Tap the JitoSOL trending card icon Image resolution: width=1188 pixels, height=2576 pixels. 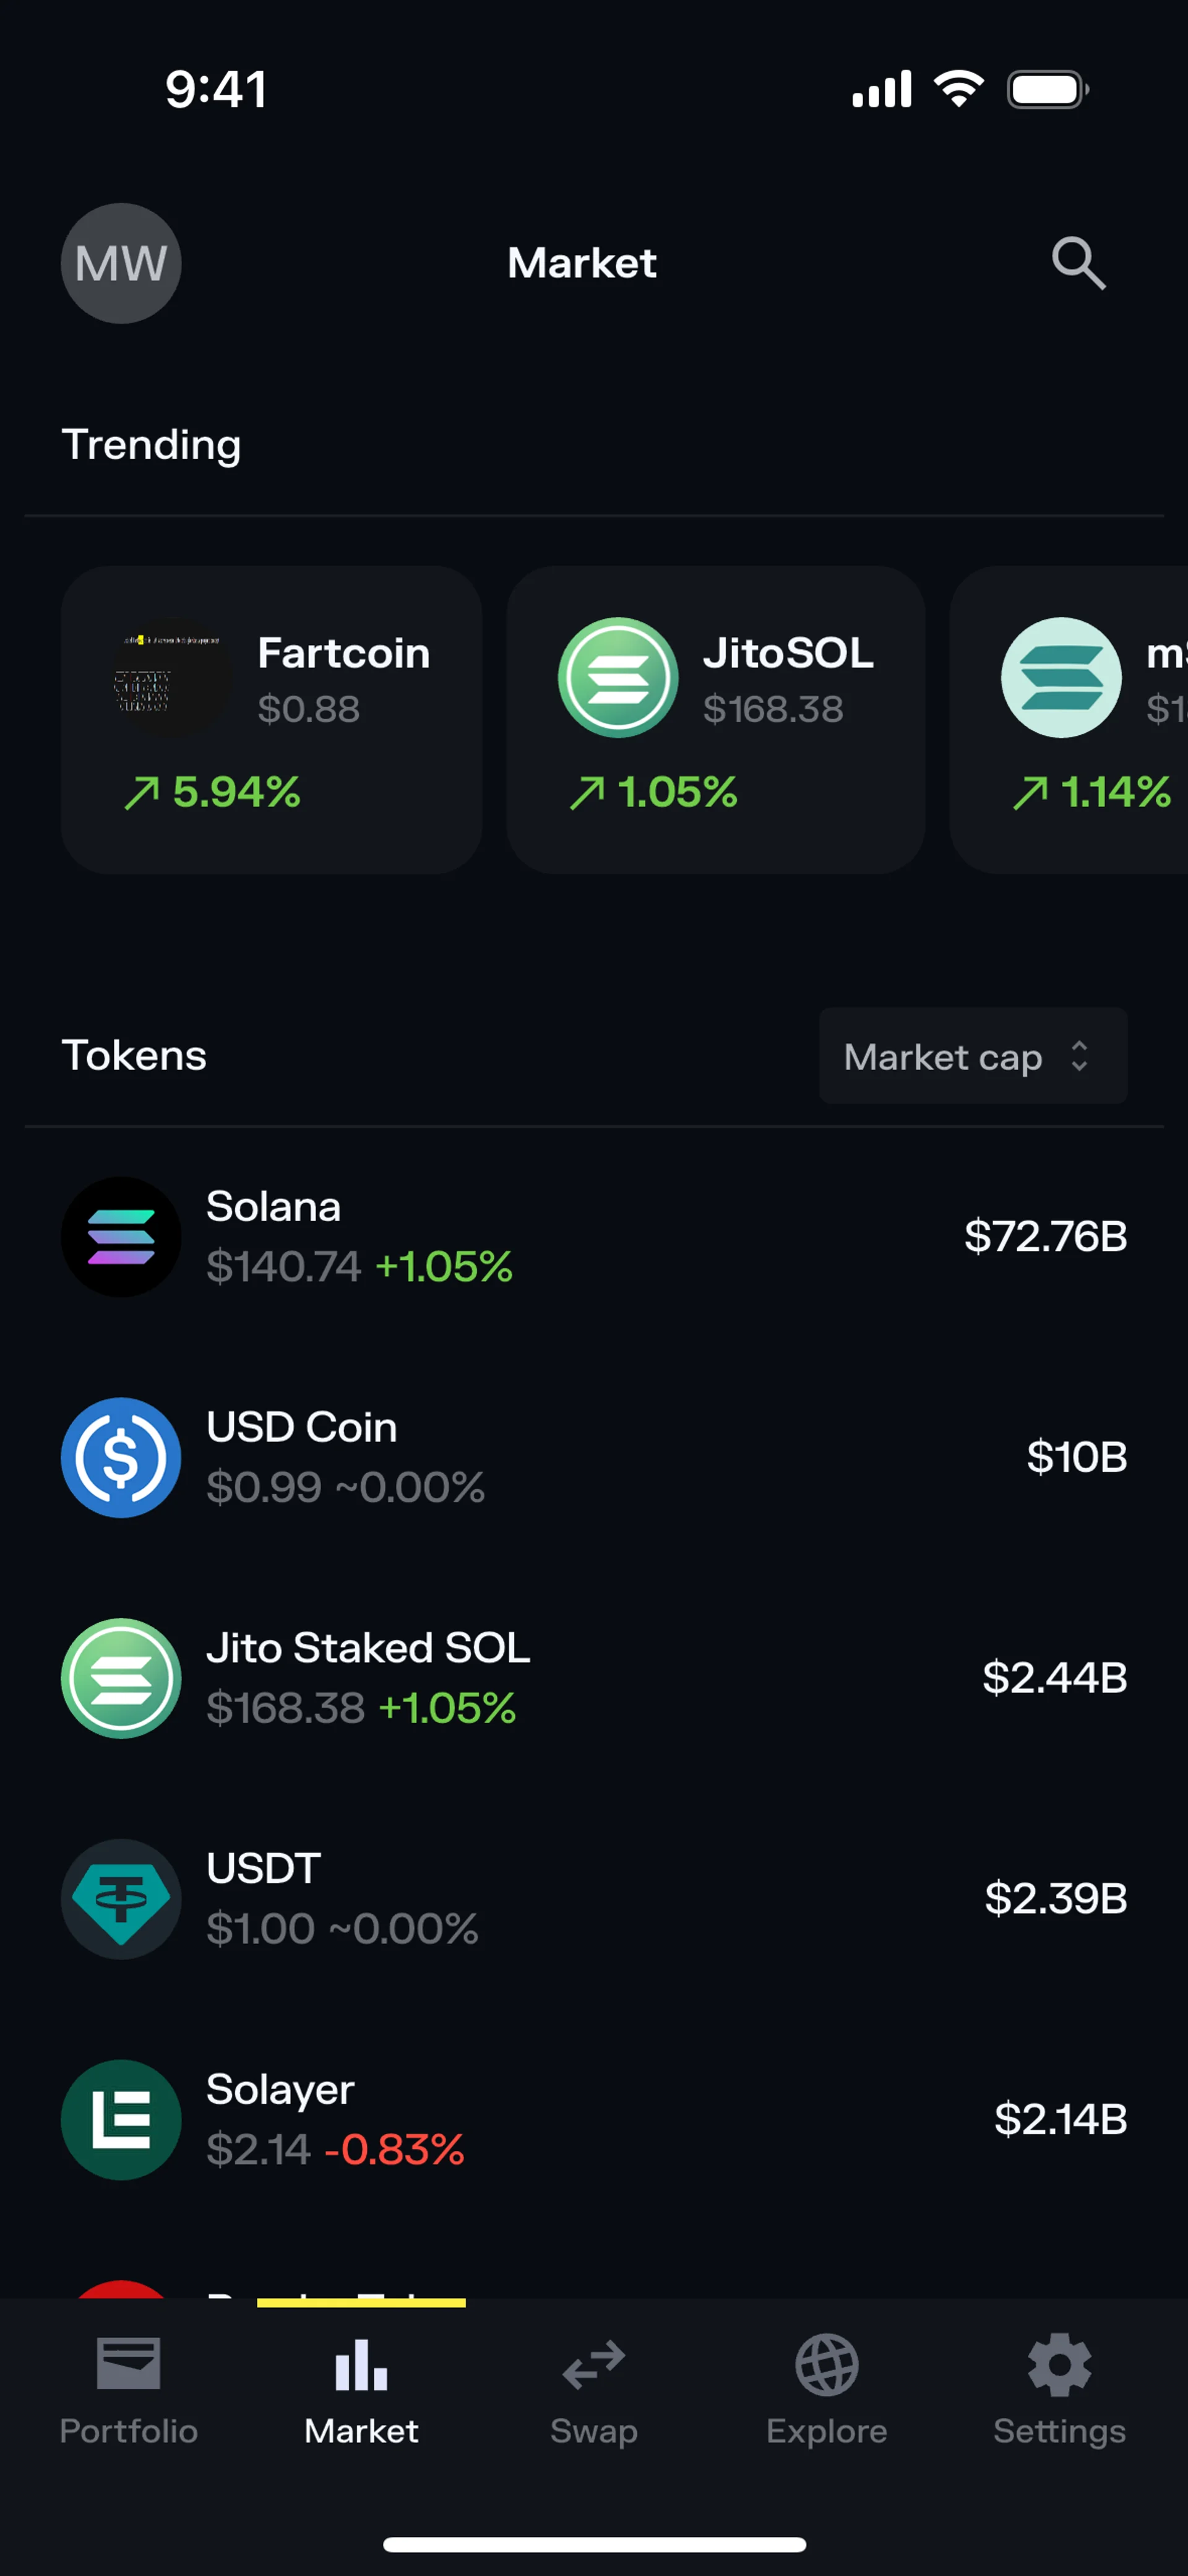point(618,677)
